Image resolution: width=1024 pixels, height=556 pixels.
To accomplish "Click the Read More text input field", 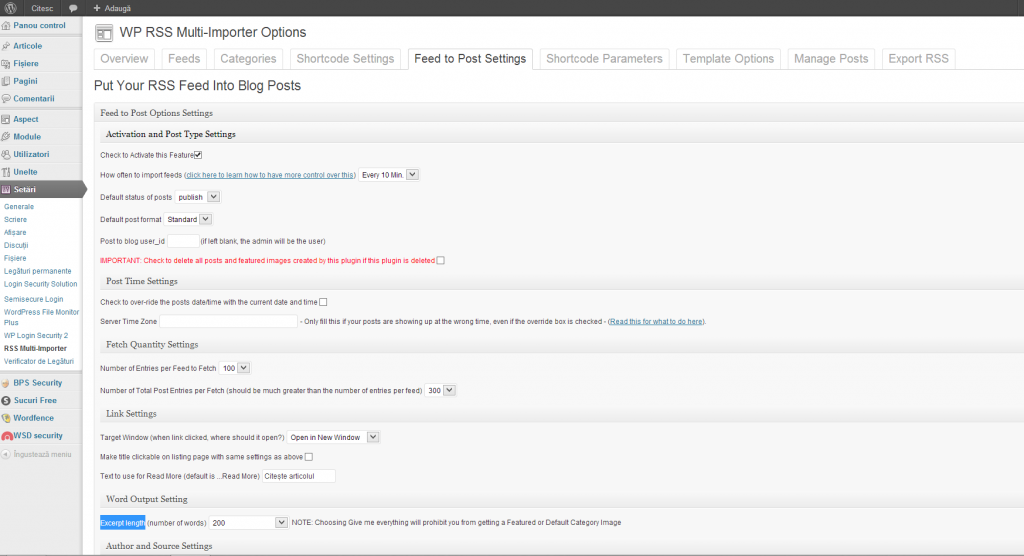I will tap(298, 476).
